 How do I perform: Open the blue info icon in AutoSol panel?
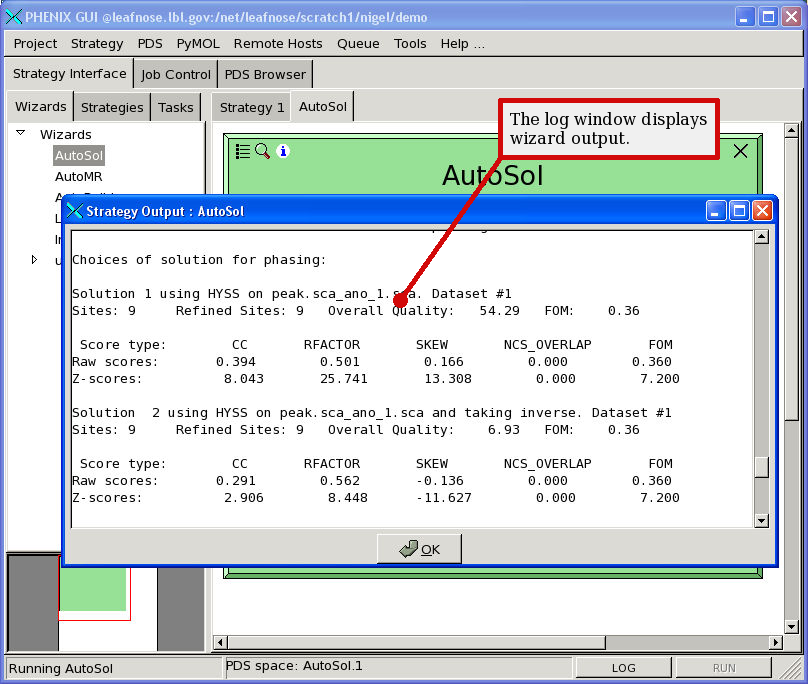283,151
